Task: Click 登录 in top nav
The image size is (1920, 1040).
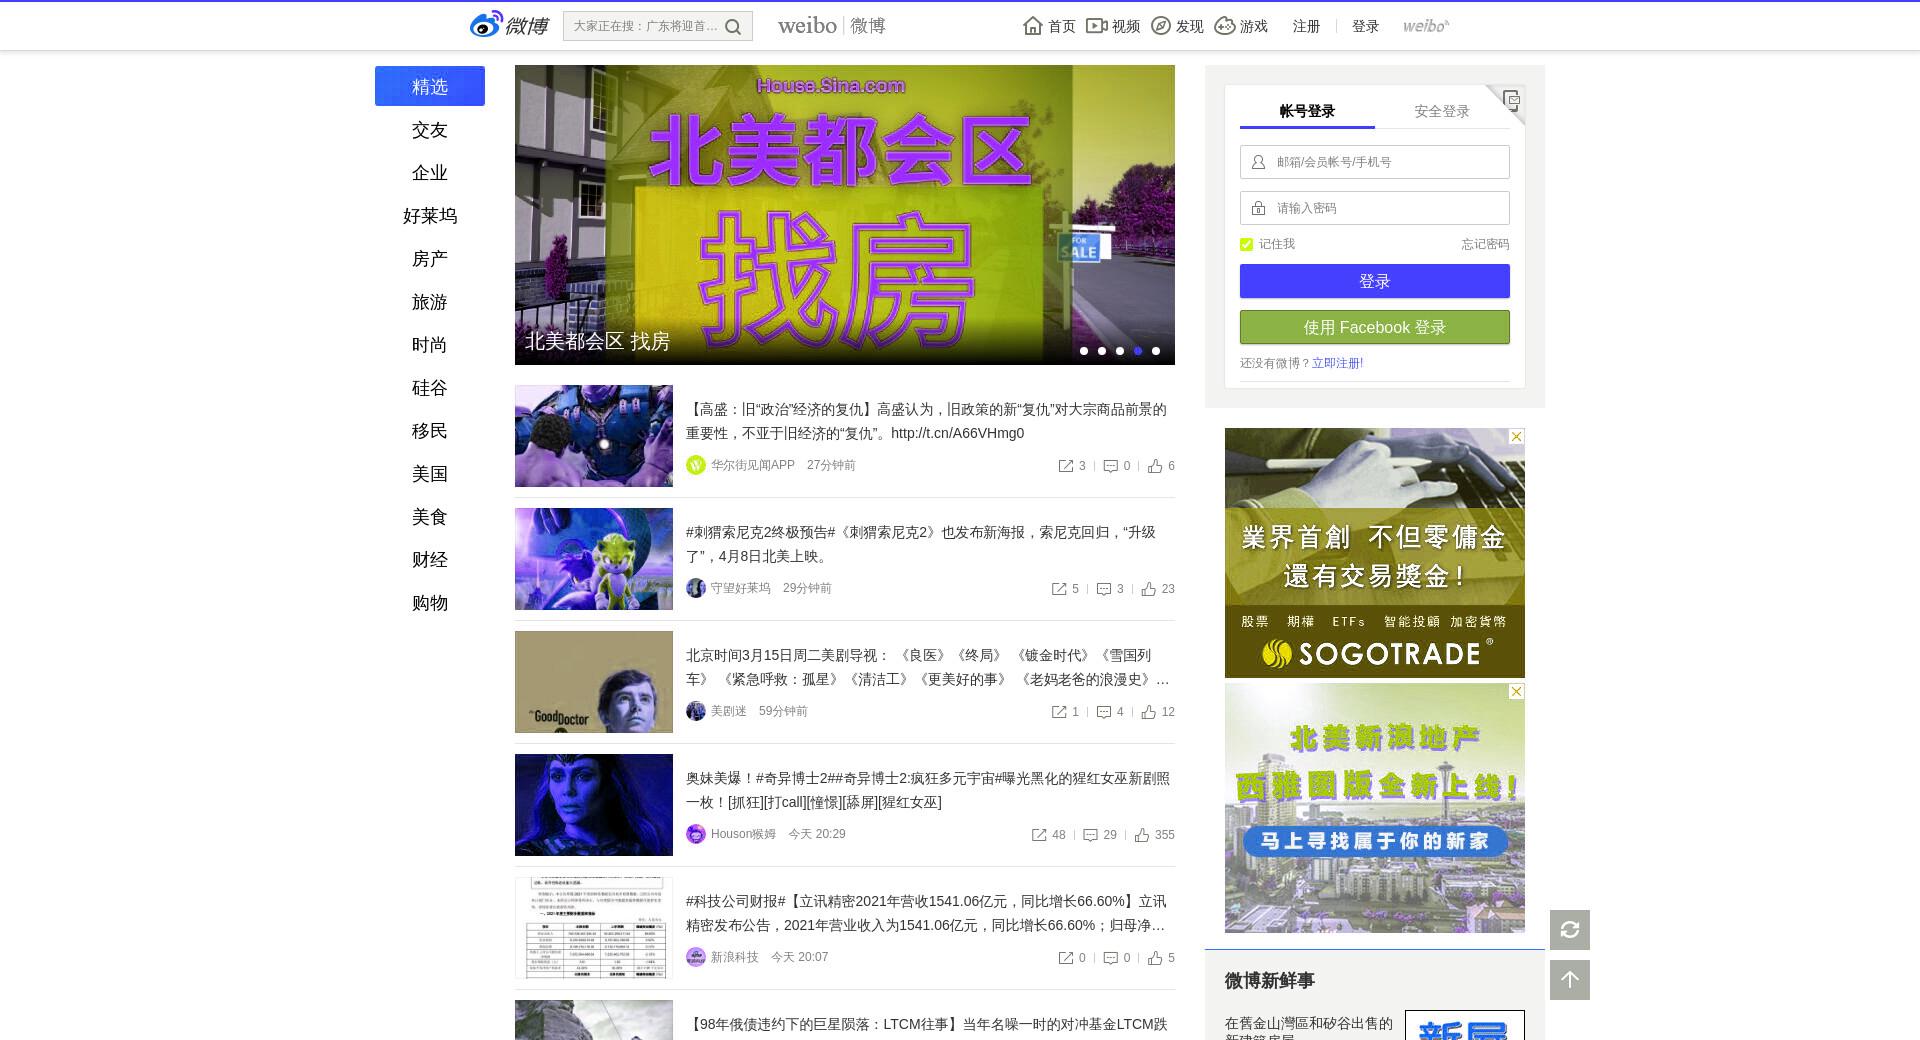Action: 1365,26
